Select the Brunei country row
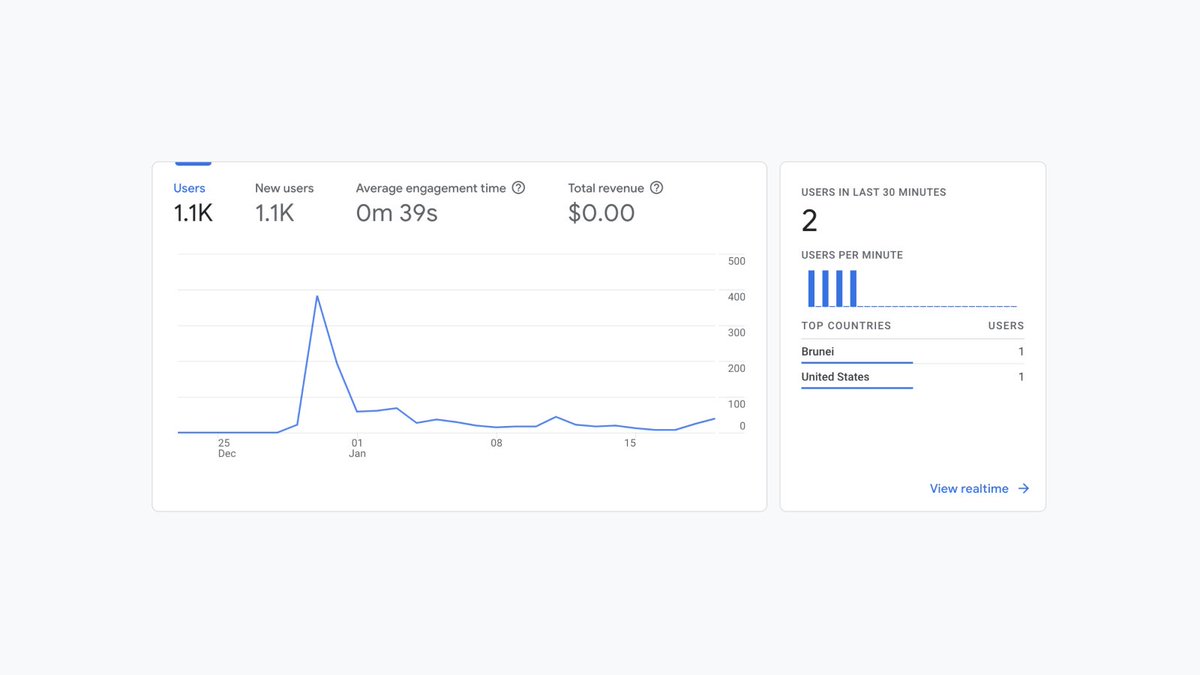Viewport: 1200px width, 675px height. click(912, 352)
